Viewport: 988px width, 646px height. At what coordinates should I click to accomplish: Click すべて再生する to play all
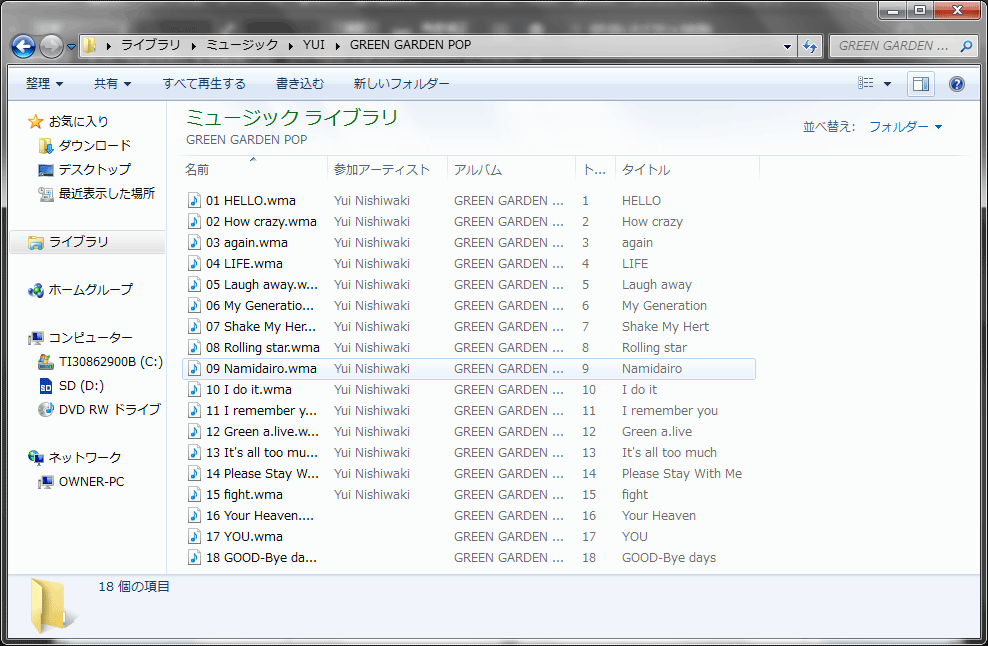204,83
